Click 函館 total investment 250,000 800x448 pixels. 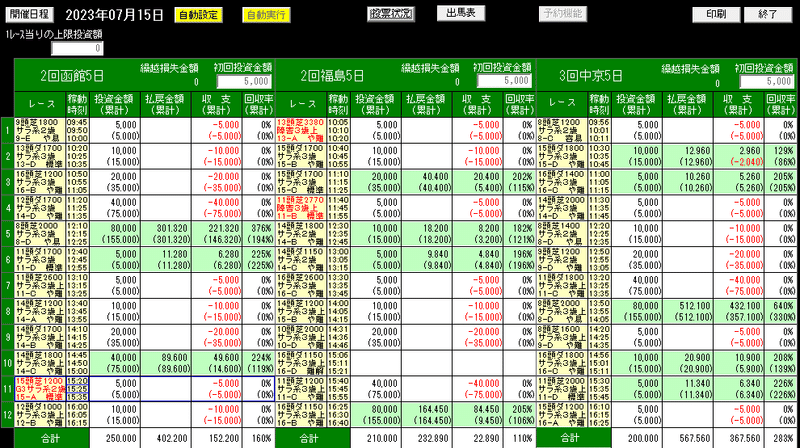(115, 438)
